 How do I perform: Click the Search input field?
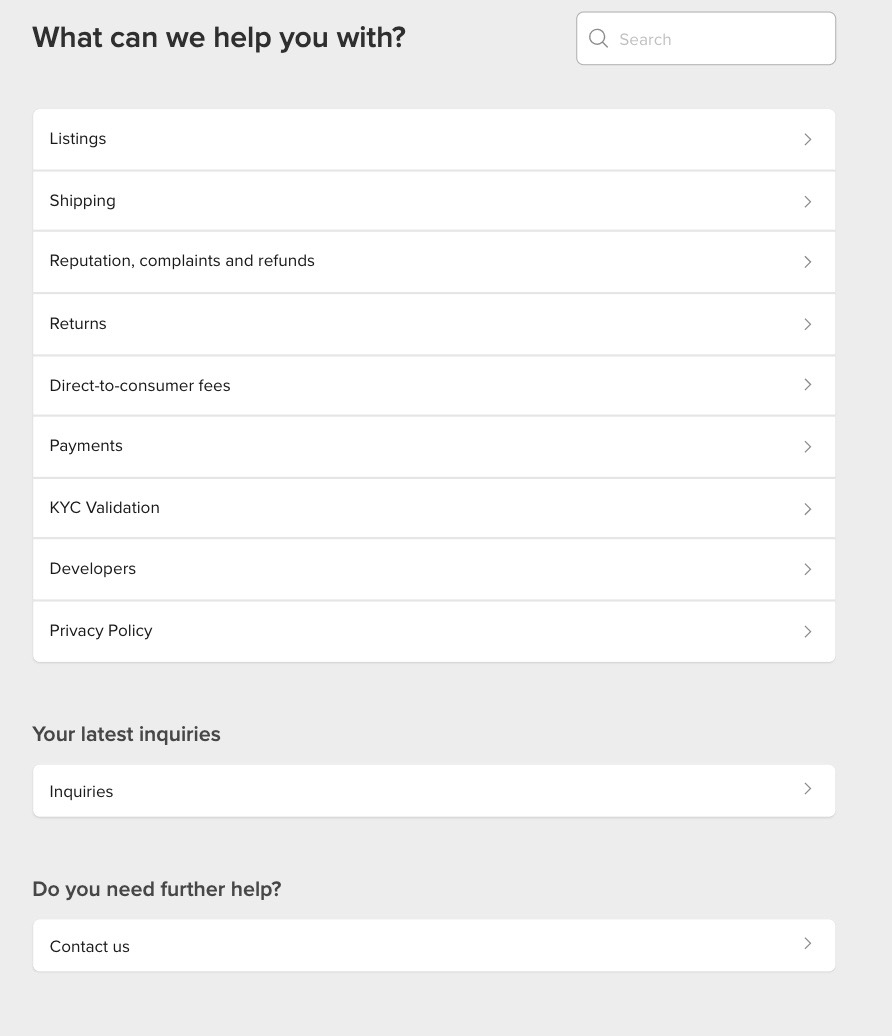tap(706, 38)
